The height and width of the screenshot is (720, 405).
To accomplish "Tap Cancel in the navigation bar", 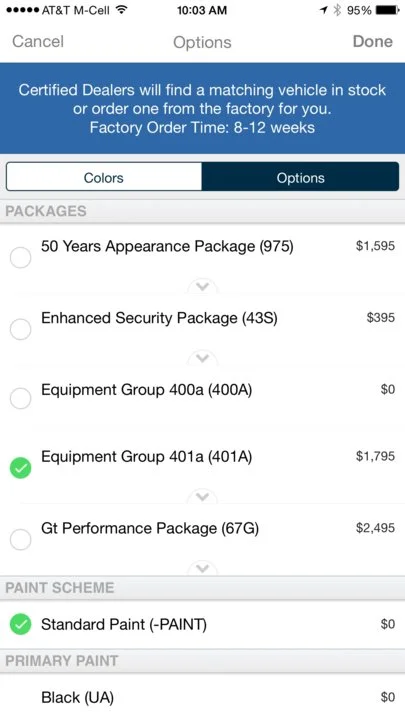I will click(38, 41).
